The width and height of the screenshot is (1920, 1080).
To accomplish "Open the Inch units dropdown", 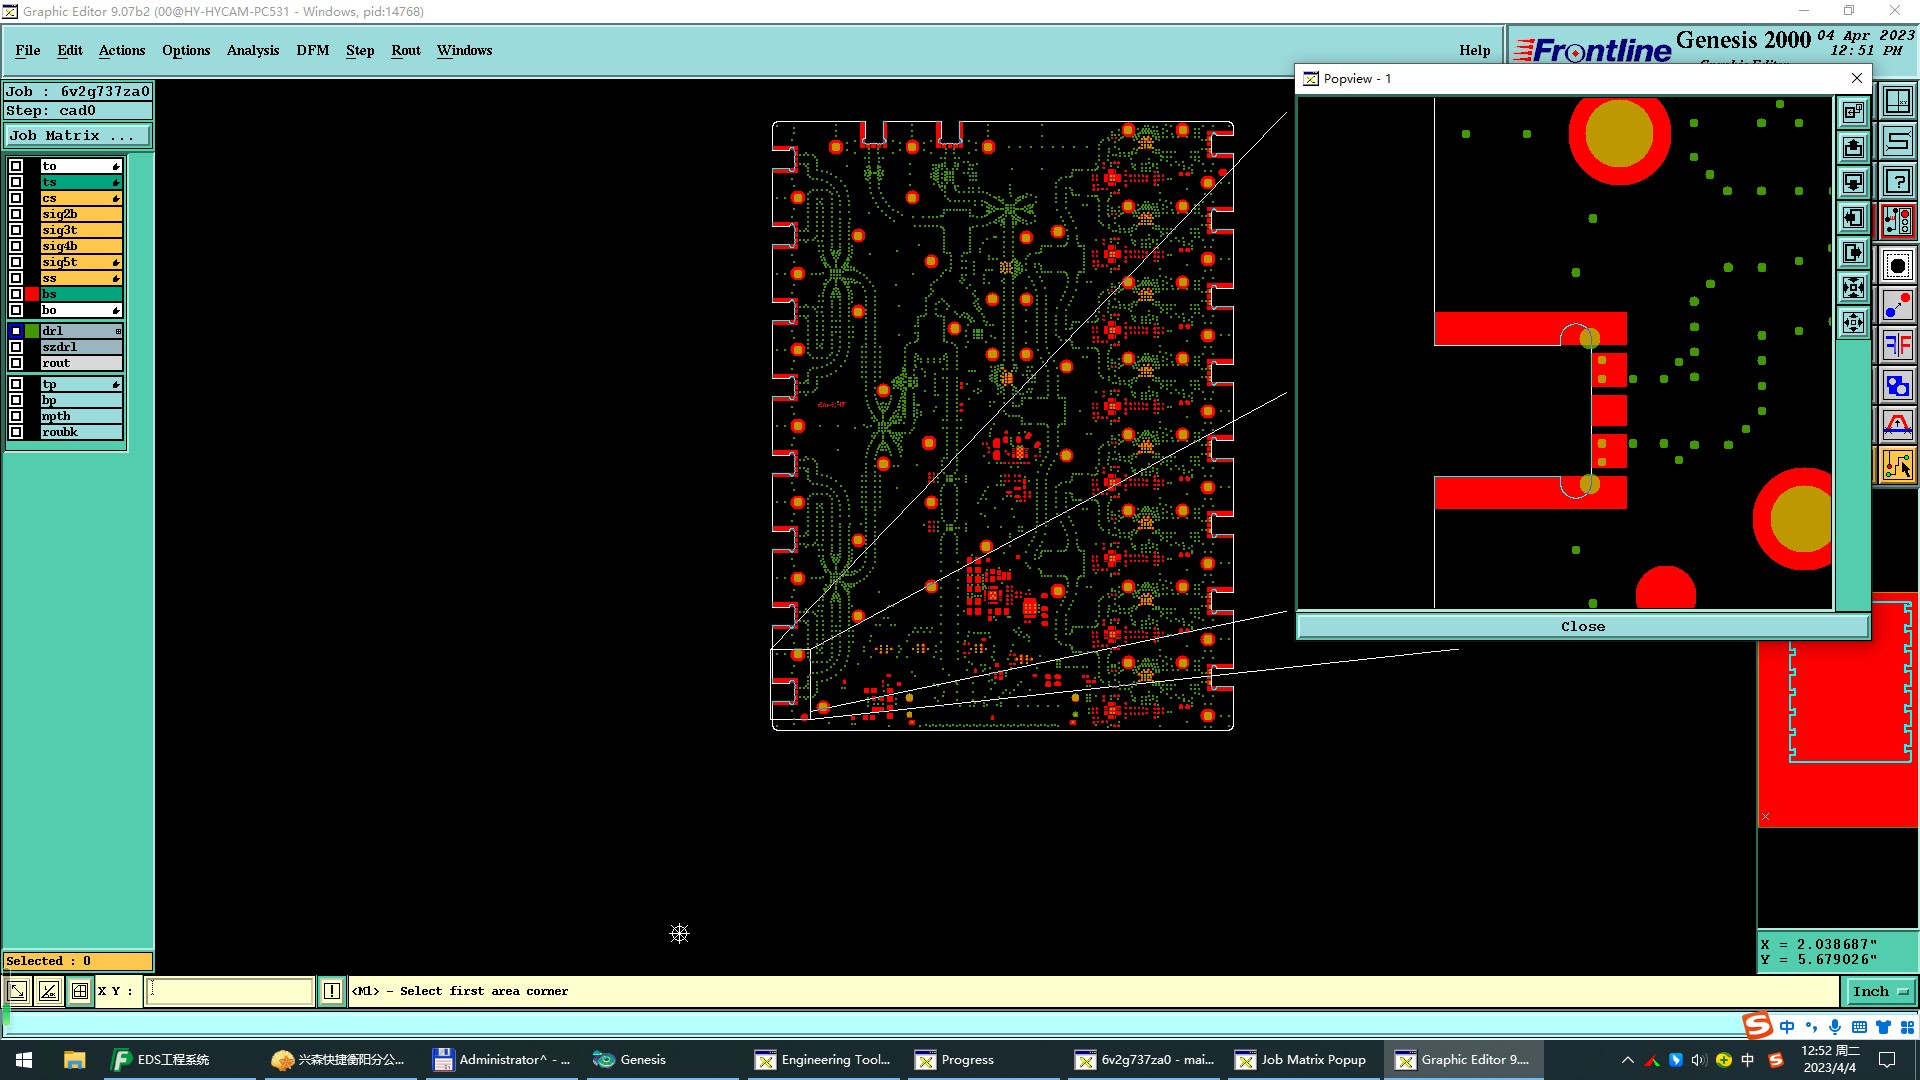I will pyautogui.click(x=1880, y=991).
